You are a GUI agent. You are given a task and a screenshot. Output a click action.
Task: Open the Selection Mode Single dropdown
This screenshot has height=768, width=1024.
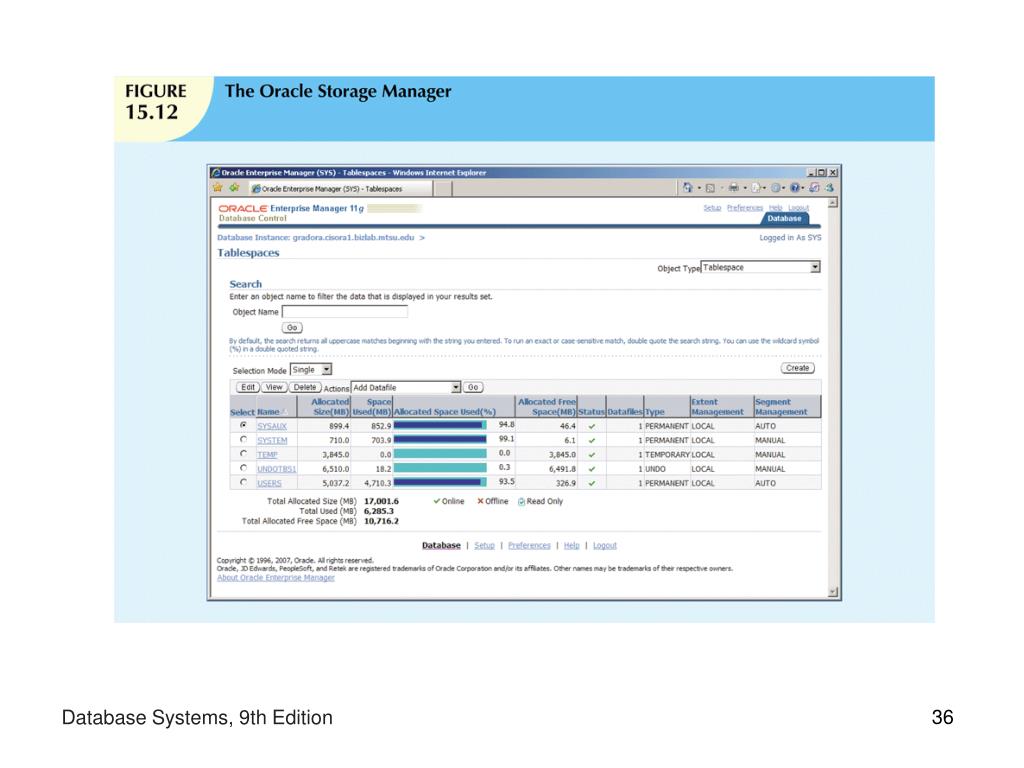coord(311,370)
